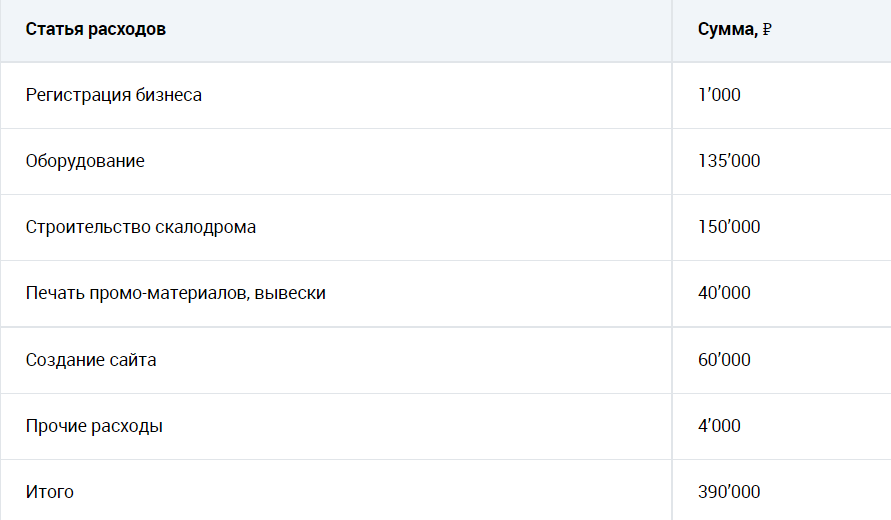
Task: Select the 'Регистрация бизнеса' cell
Action: pyautogui.click(x=114, y=95)
